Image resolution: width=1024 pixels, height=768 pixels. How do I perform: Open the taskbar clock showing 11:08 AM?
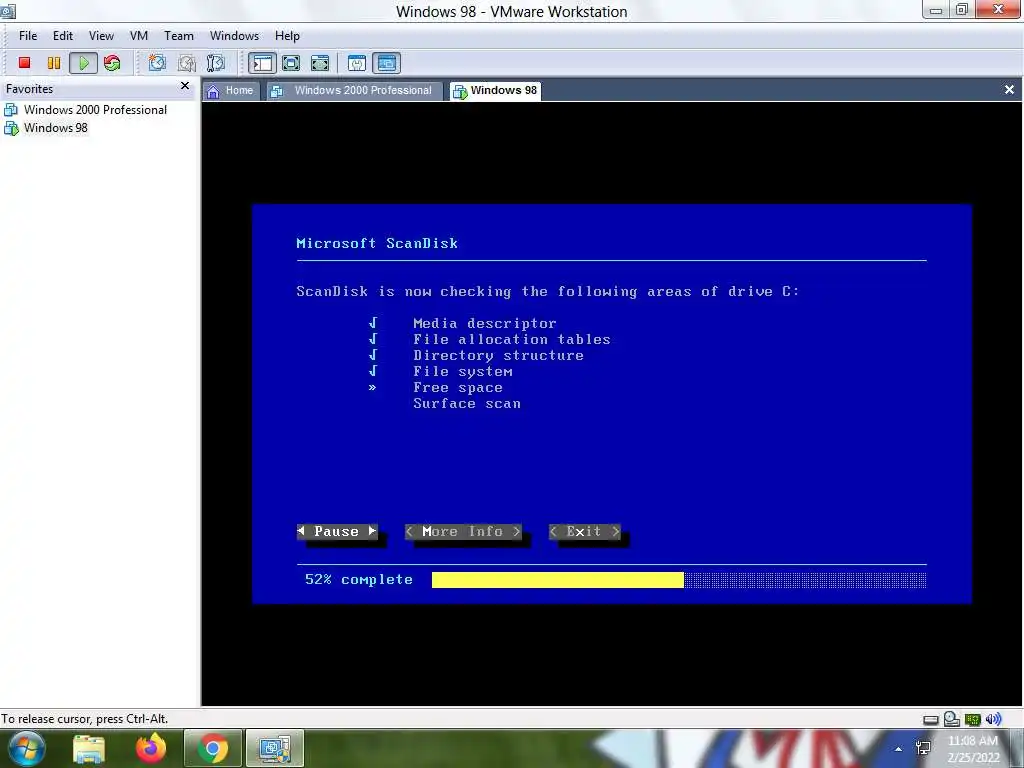pos(973,749)
